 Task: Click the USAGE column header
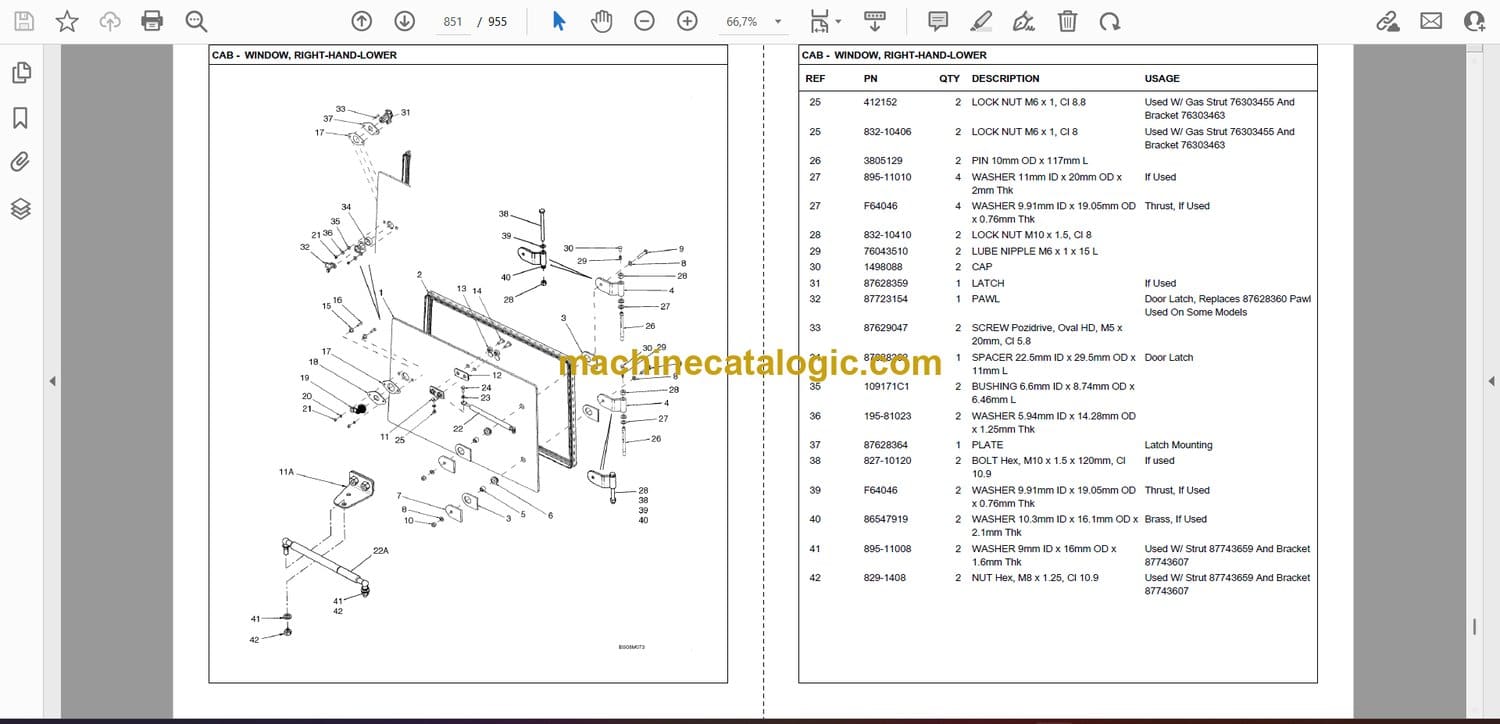(x=1162, y=78)
